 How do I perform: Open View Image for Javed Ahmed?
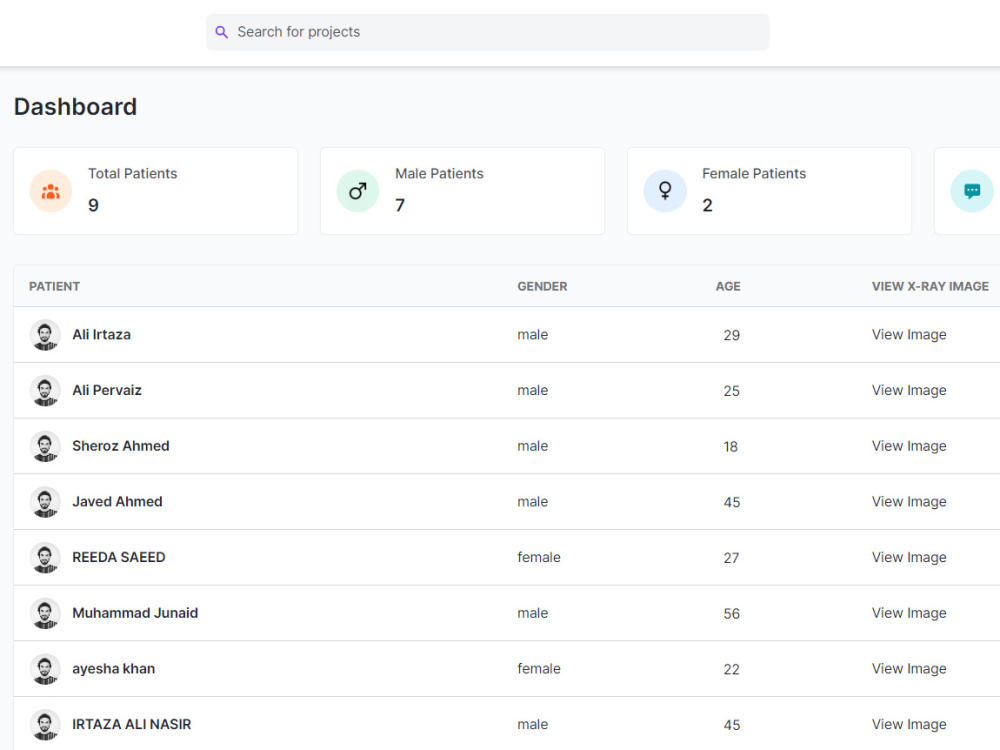click(x=909, y=502)
